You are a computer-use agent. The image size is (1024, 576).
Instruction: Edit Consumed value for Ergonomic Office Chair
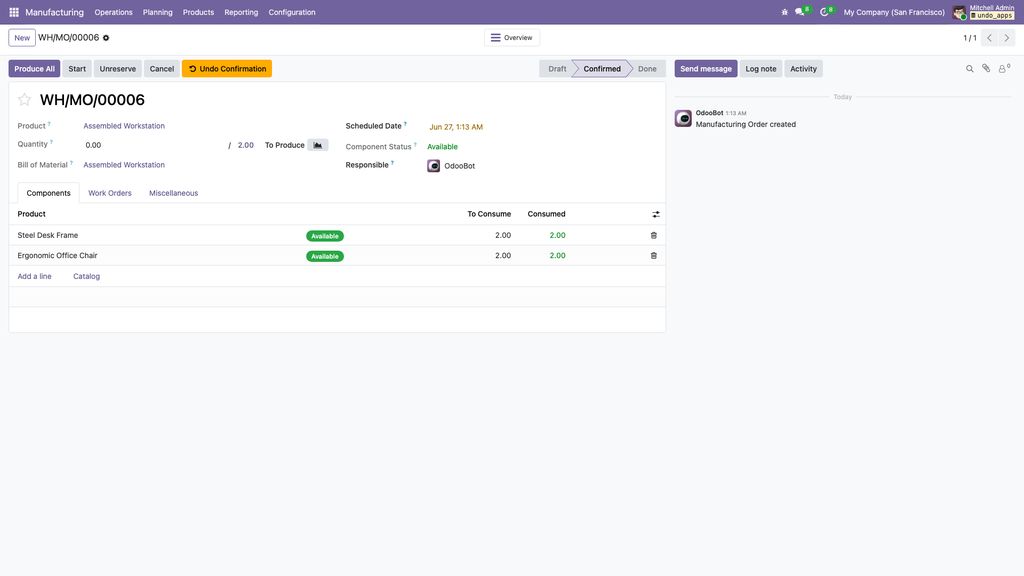557,255
